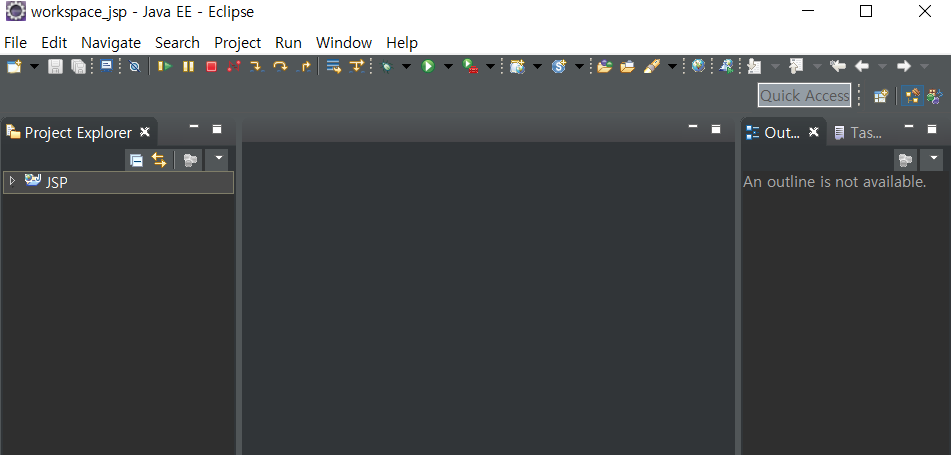Viewport: 951px width, 455px height.
Task: Click the Previous Annotation icon
Action: point(796,66)
